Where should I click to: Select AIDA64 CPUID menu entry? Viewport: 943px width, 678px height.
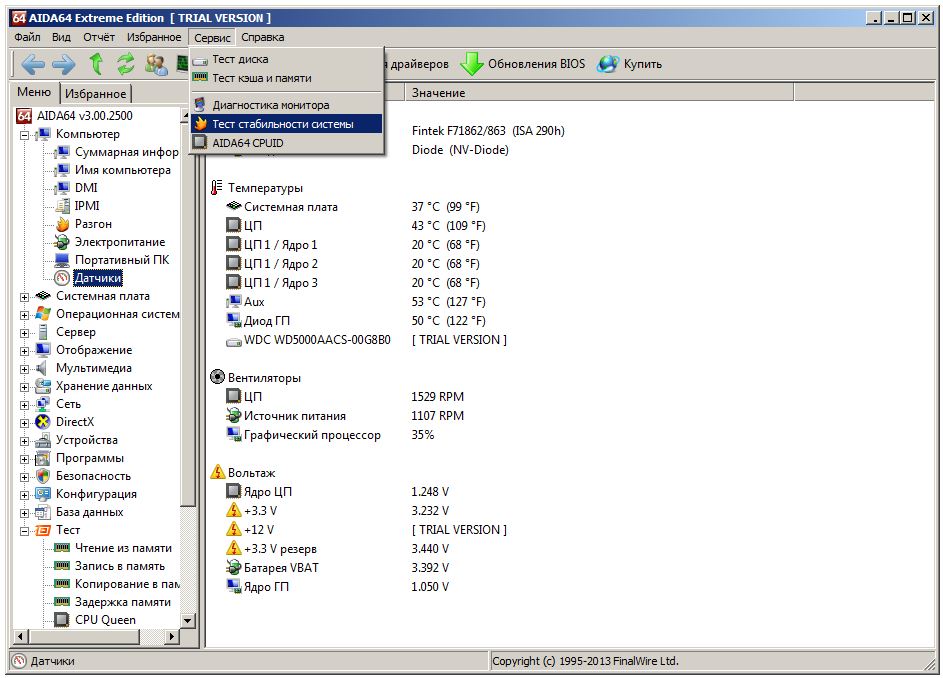tap(286, 143)
